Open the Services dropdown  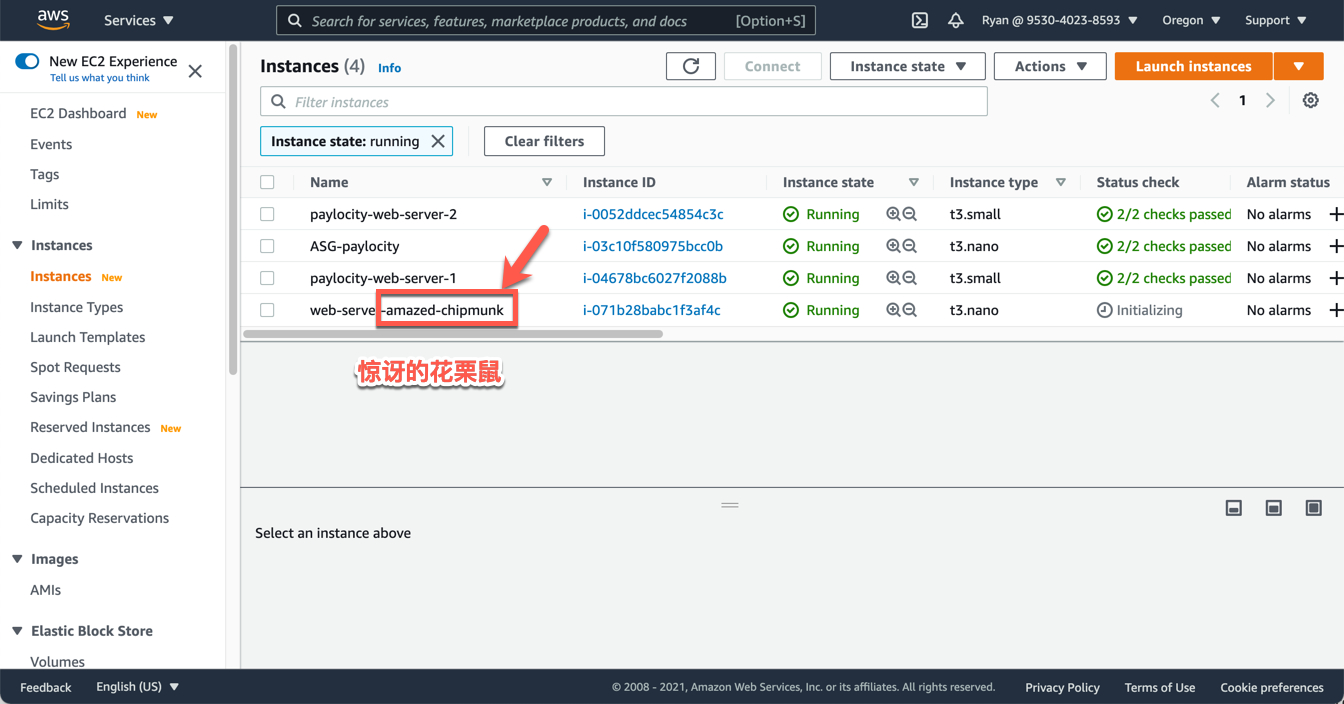[138, 20]
